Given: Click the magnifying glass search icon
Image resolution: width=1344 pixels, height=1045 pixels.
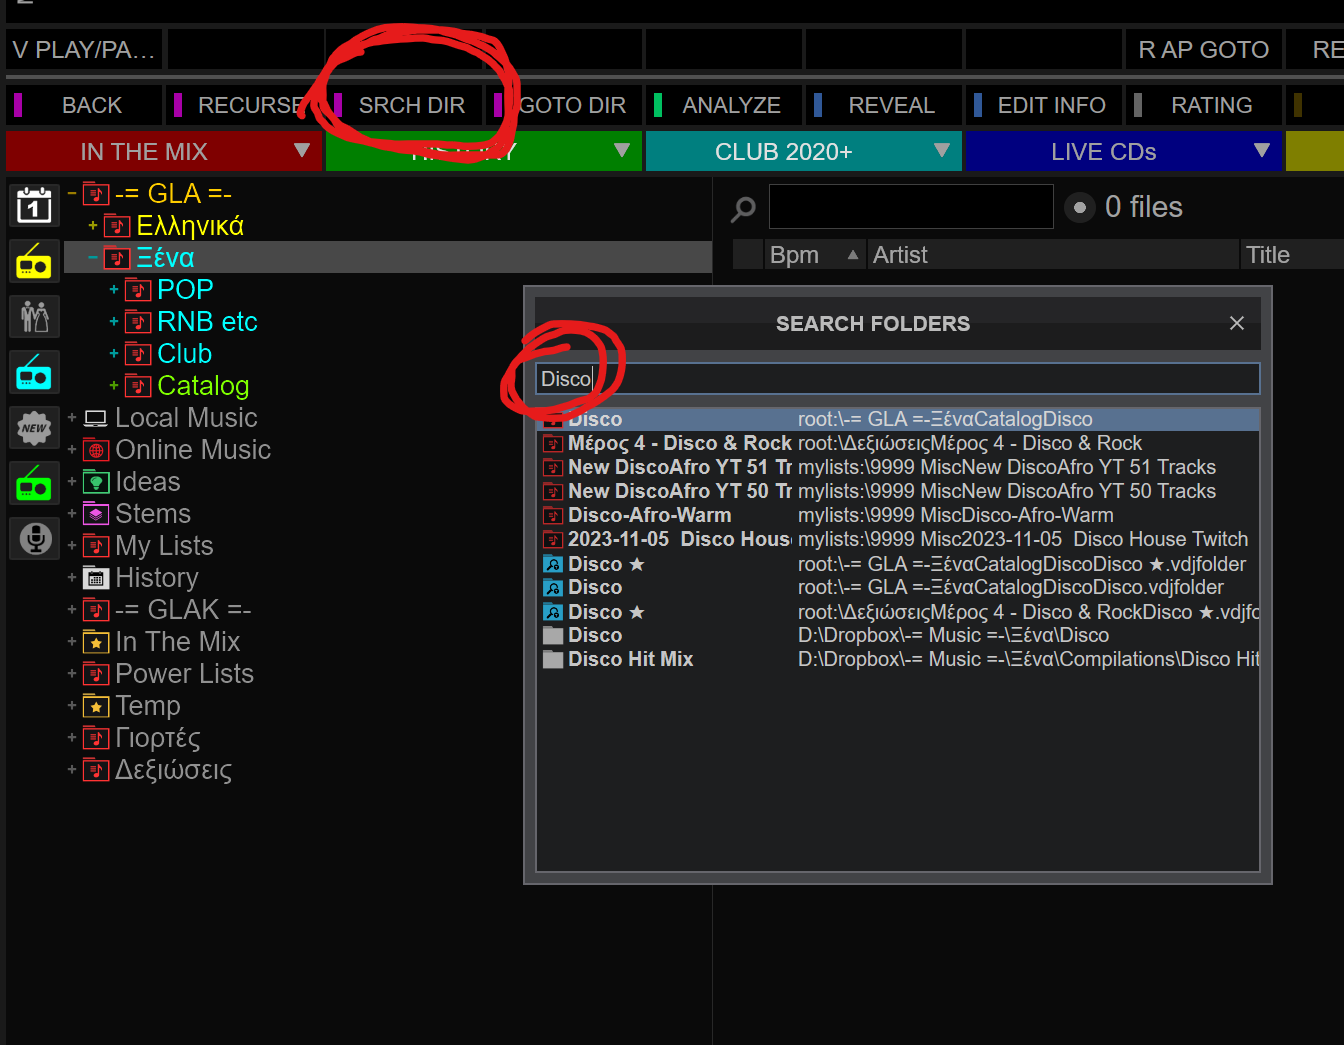Looking at the screenshot, I should [x=743, y=208].
